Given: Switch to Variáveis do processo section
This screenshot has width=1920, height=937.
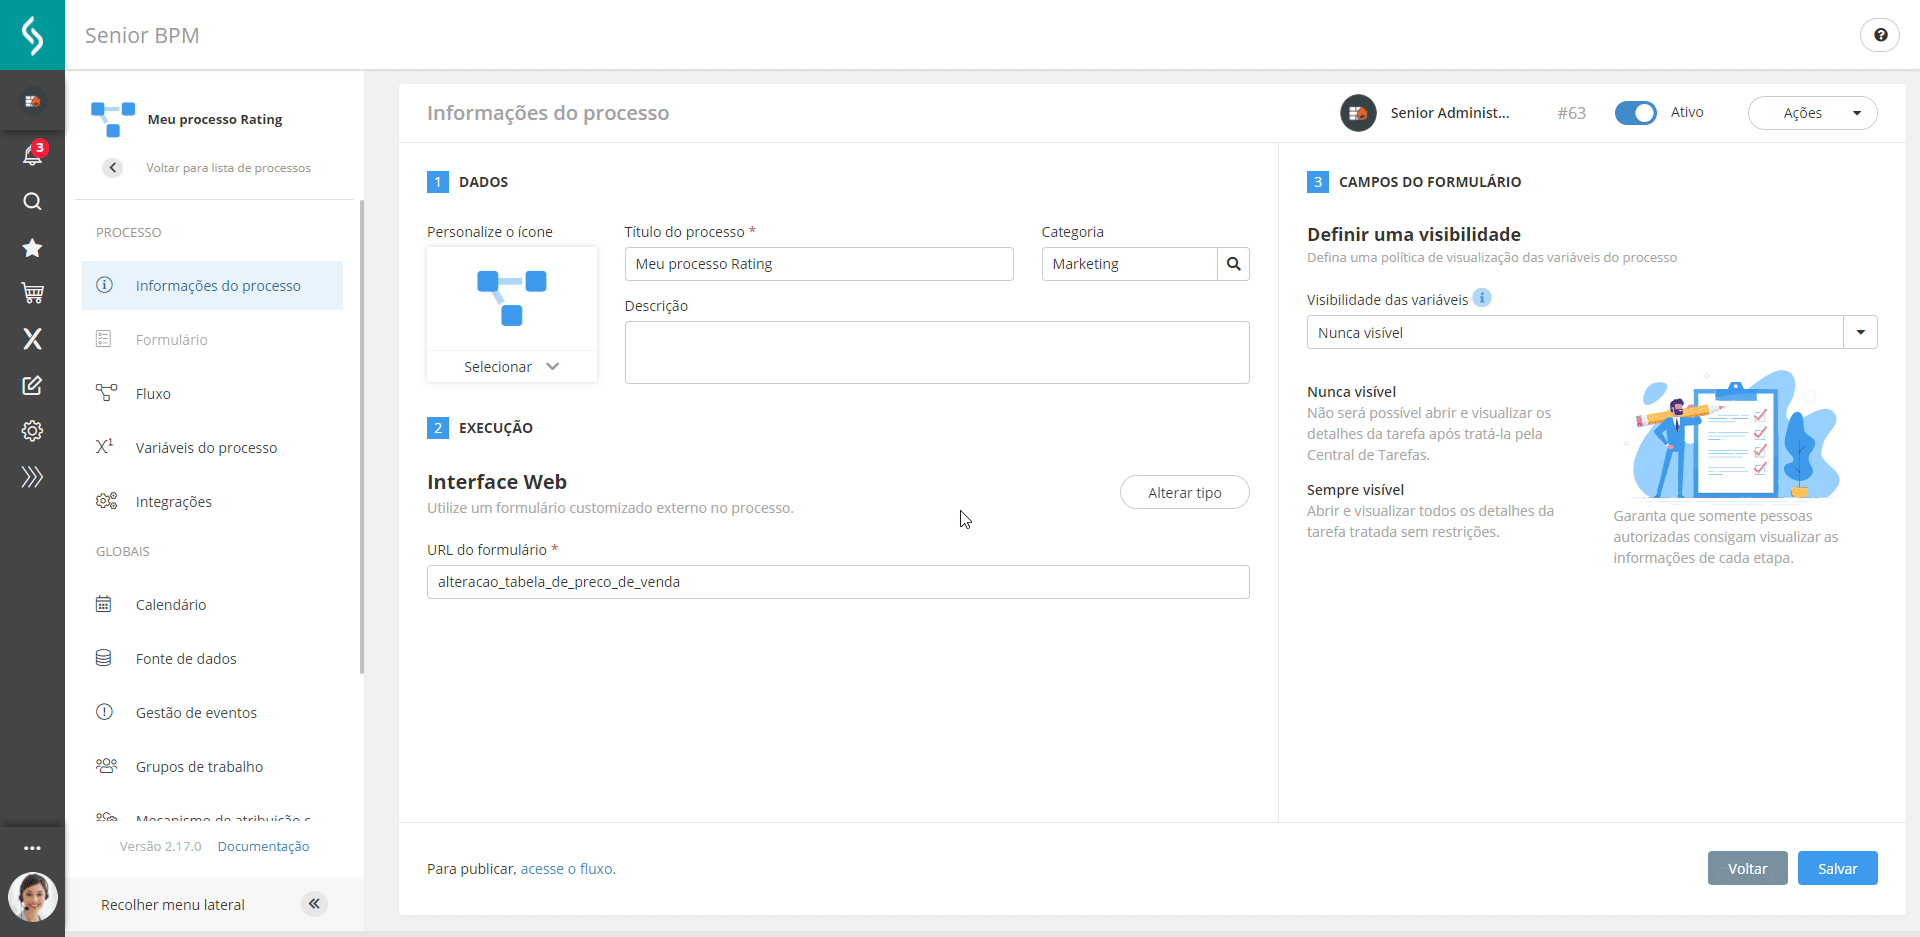Looking at the screenshot, I should click(x=206, y=447).
